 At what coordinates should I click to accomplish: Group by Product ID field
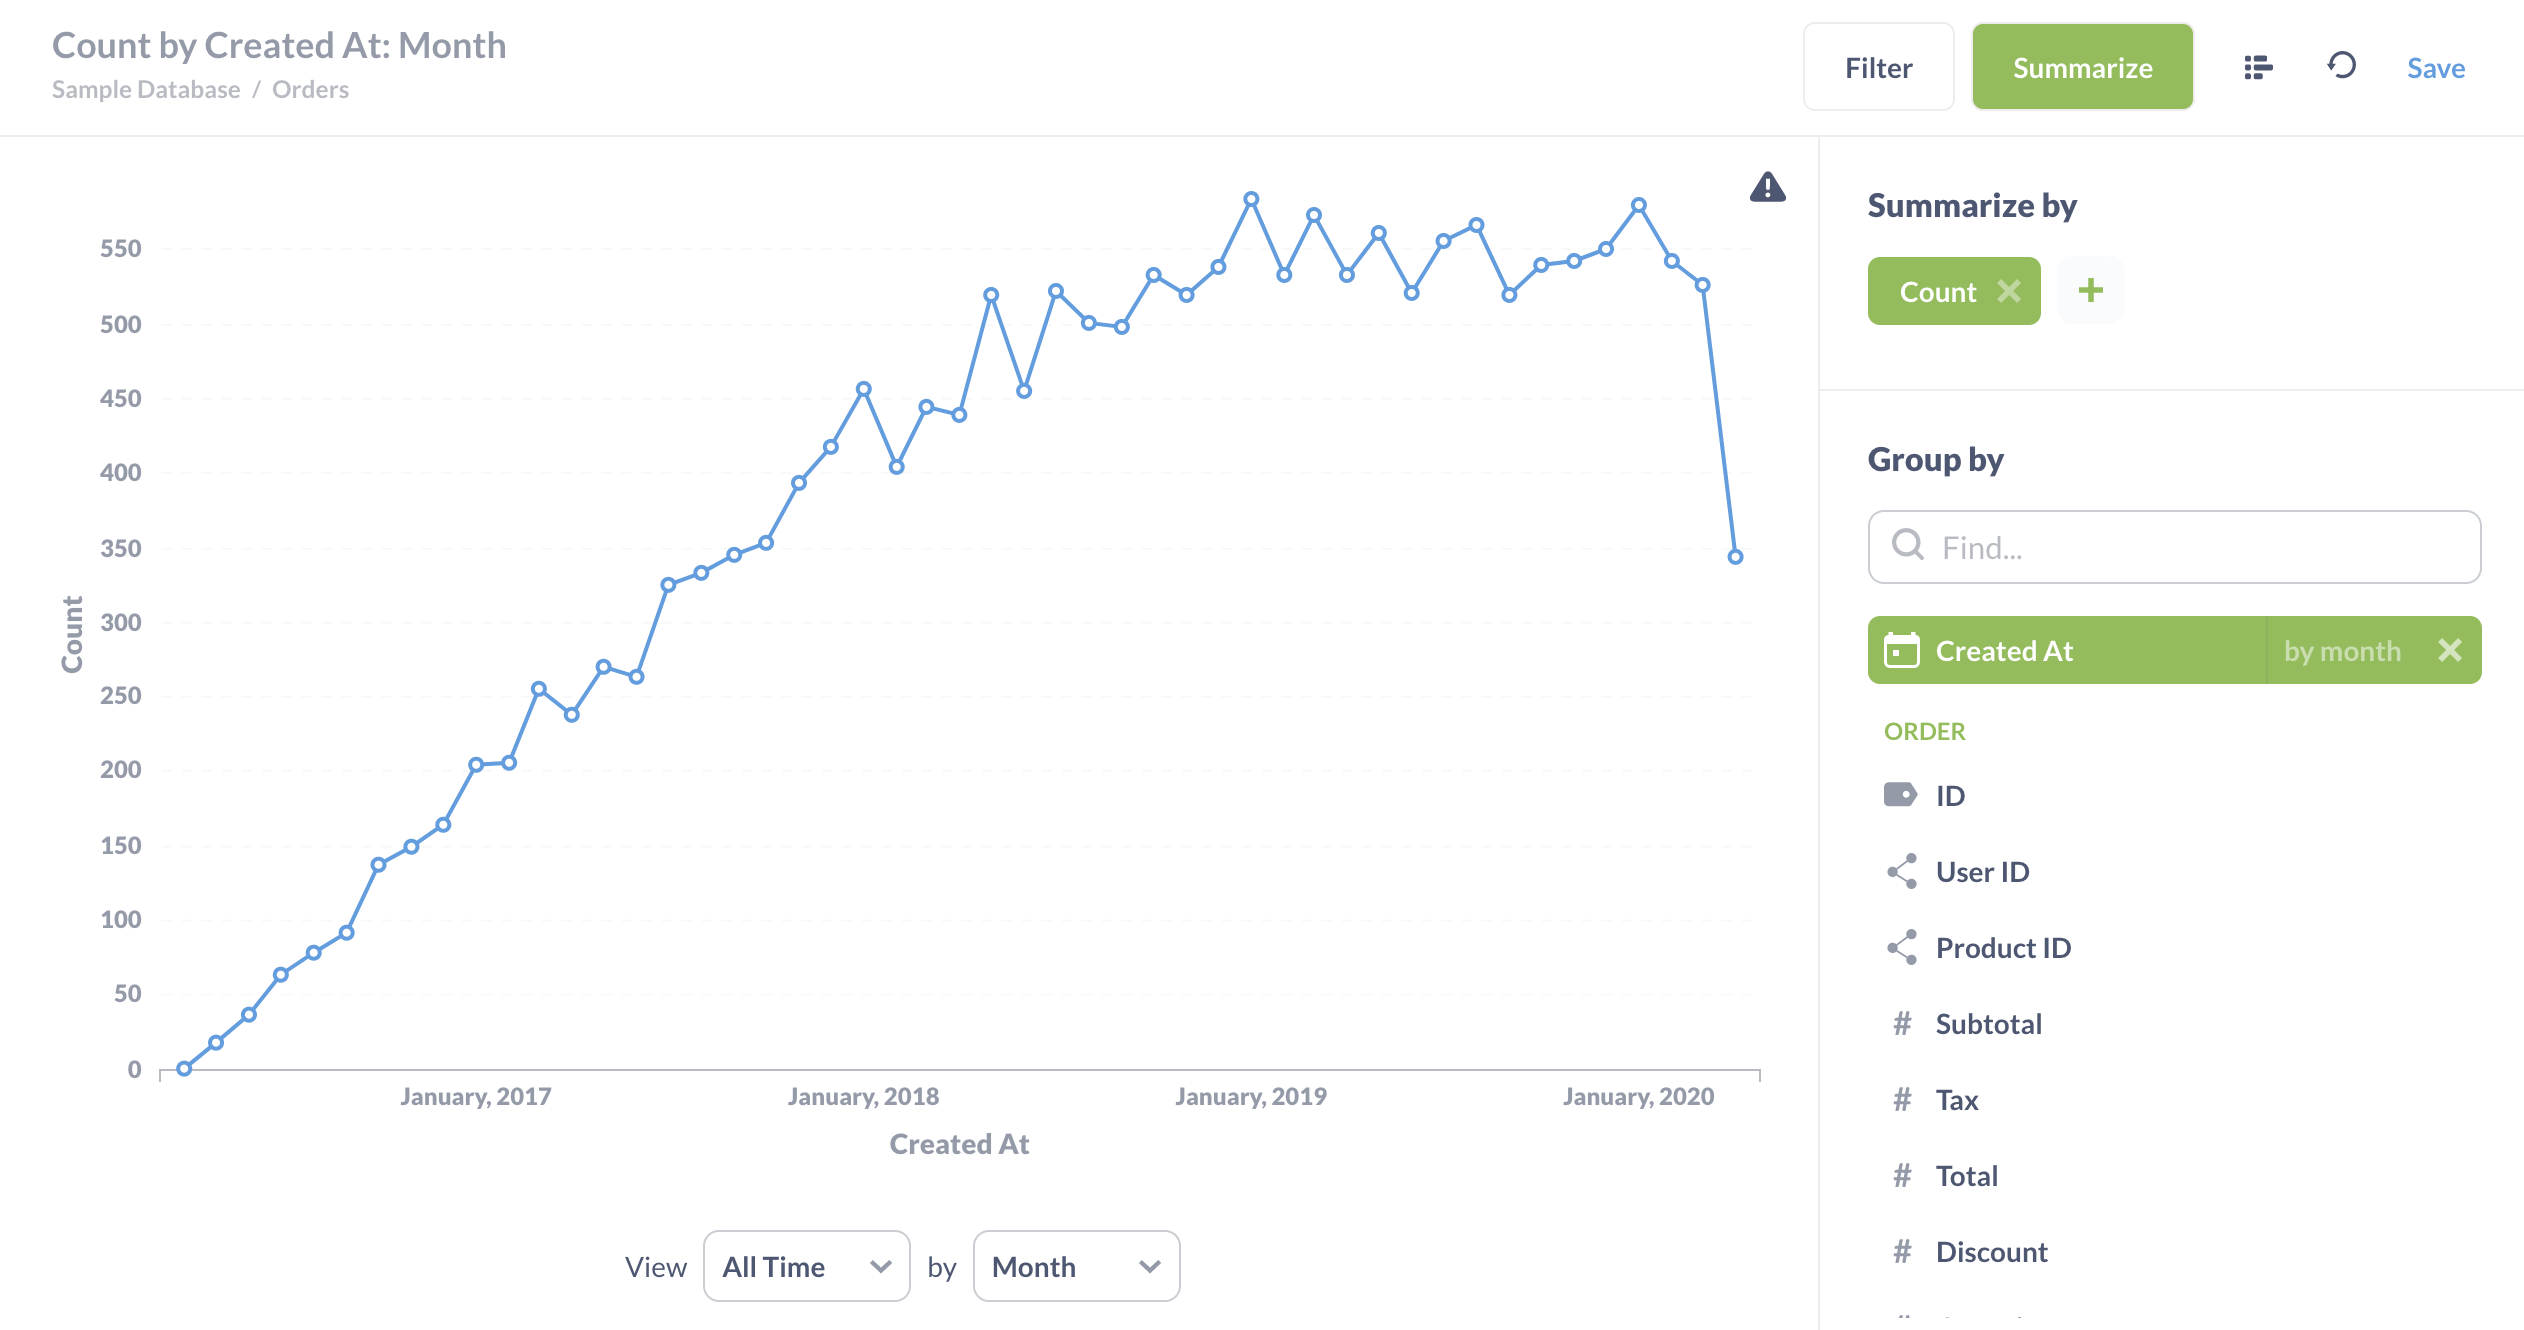pyautogui.click(x=2003, y=948)
